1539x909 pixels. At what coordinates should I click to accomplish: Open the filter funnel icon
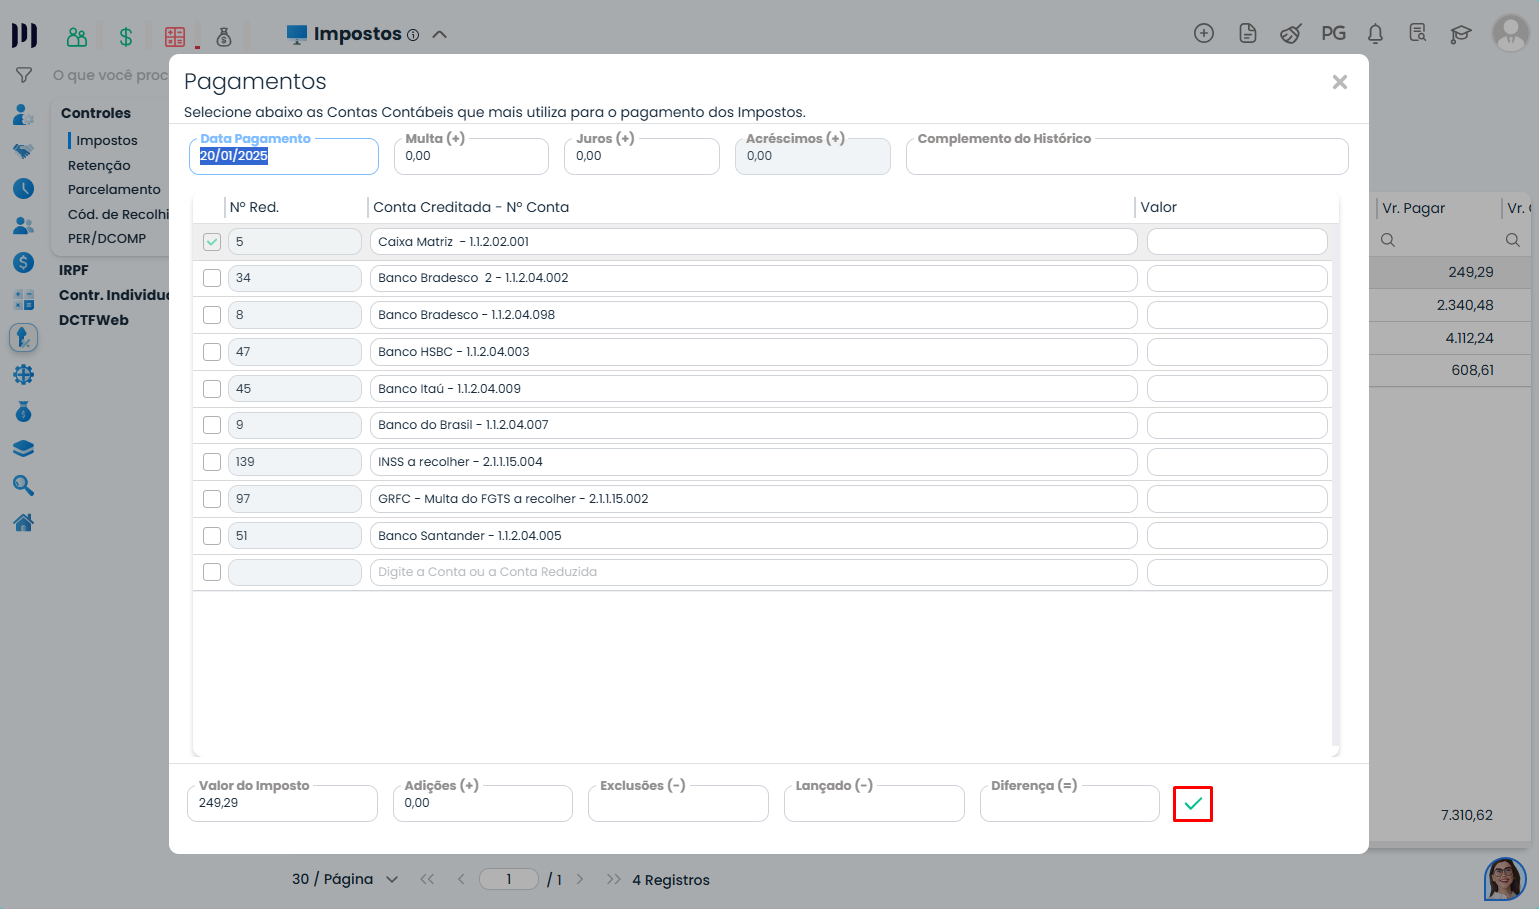click(x=24, y=75)
